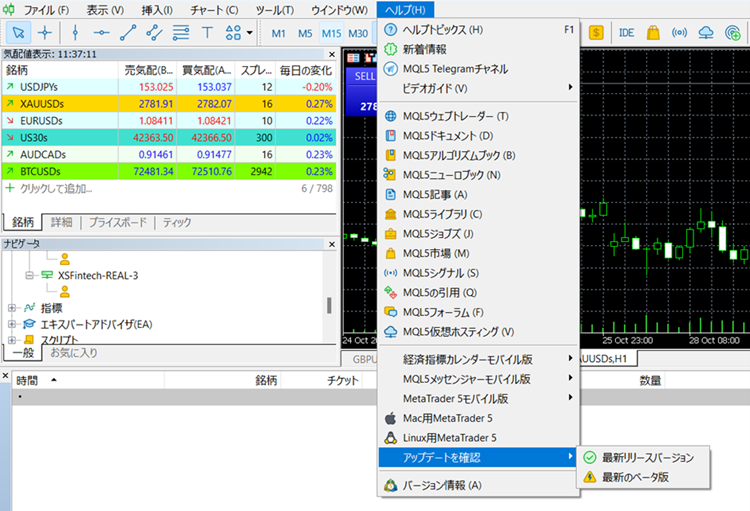Image resolution: width=750 pixels, height=511 pixels.
Task: Open the IDE MetaEditor button
Action: pos(626,33)
